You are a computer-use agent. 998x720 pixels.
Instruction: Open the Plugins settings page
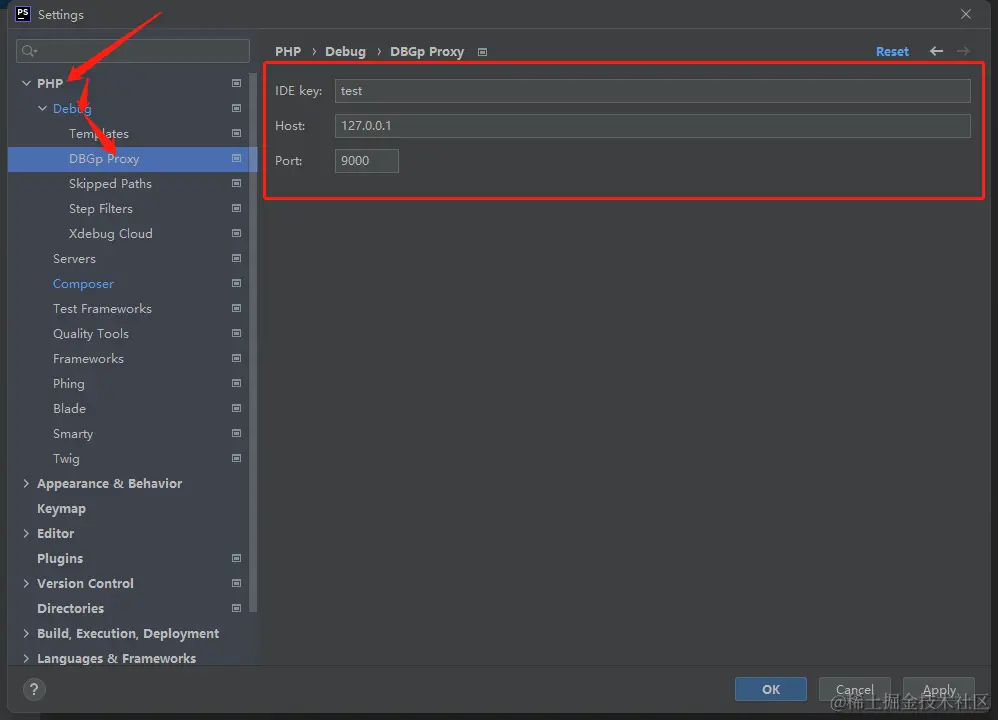(x=60, y=558)
